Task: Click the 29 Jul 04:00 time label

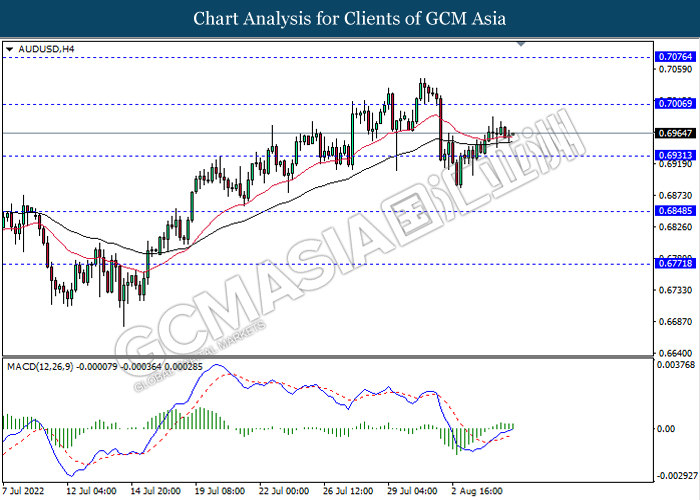Action: click(412, 491)
